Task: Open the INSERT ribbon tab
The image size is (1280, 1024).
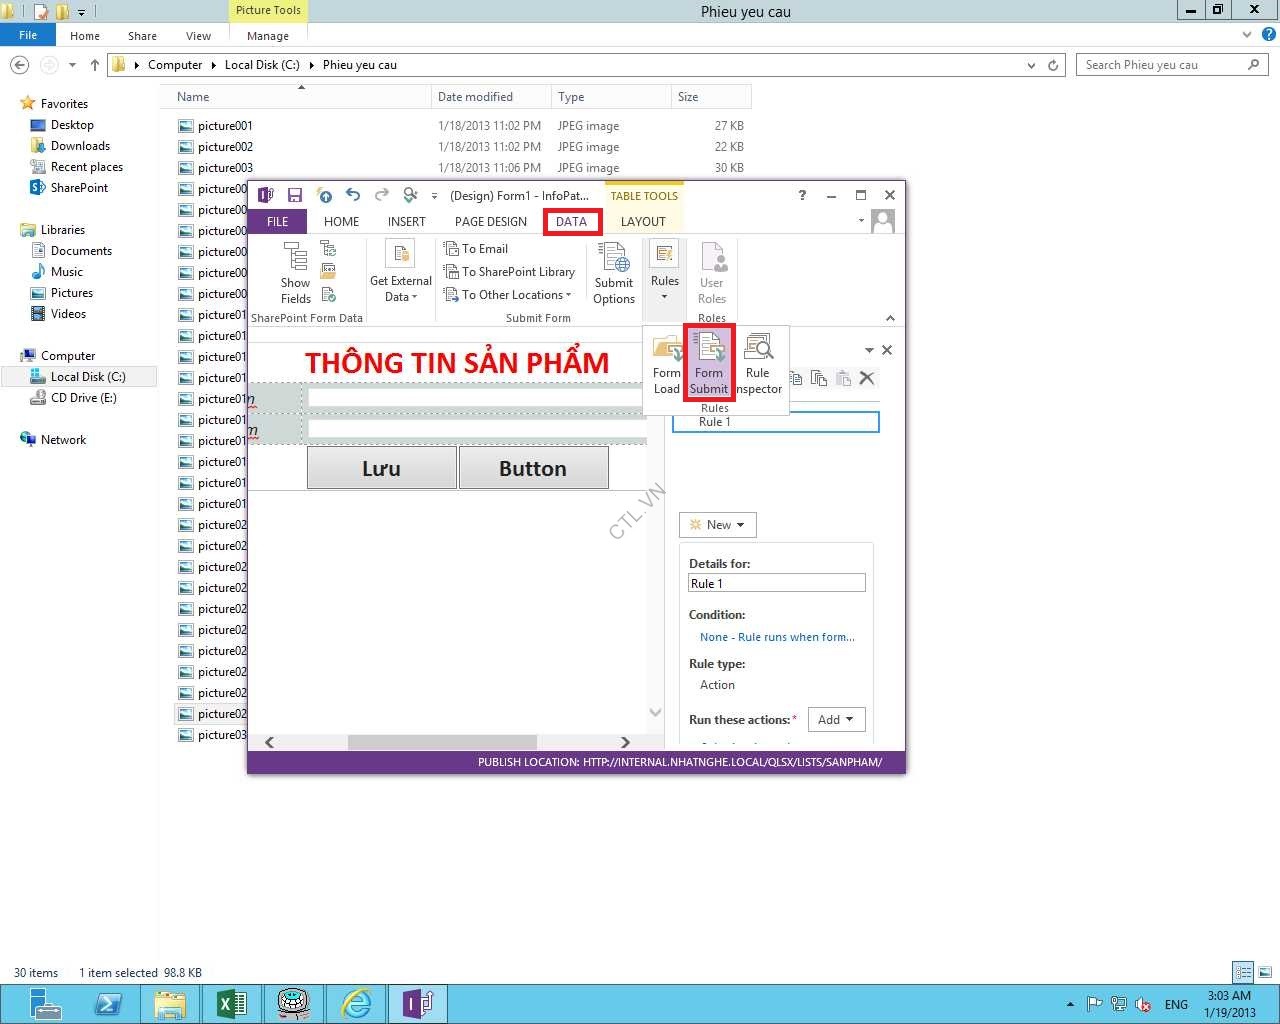Action: [406, 222]
